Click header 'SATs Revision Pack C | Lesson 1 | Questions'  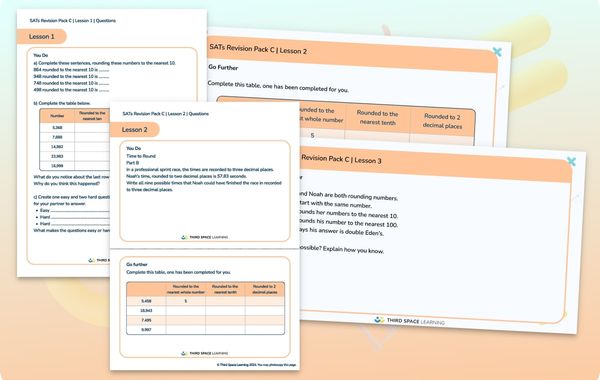click(73, 21)
